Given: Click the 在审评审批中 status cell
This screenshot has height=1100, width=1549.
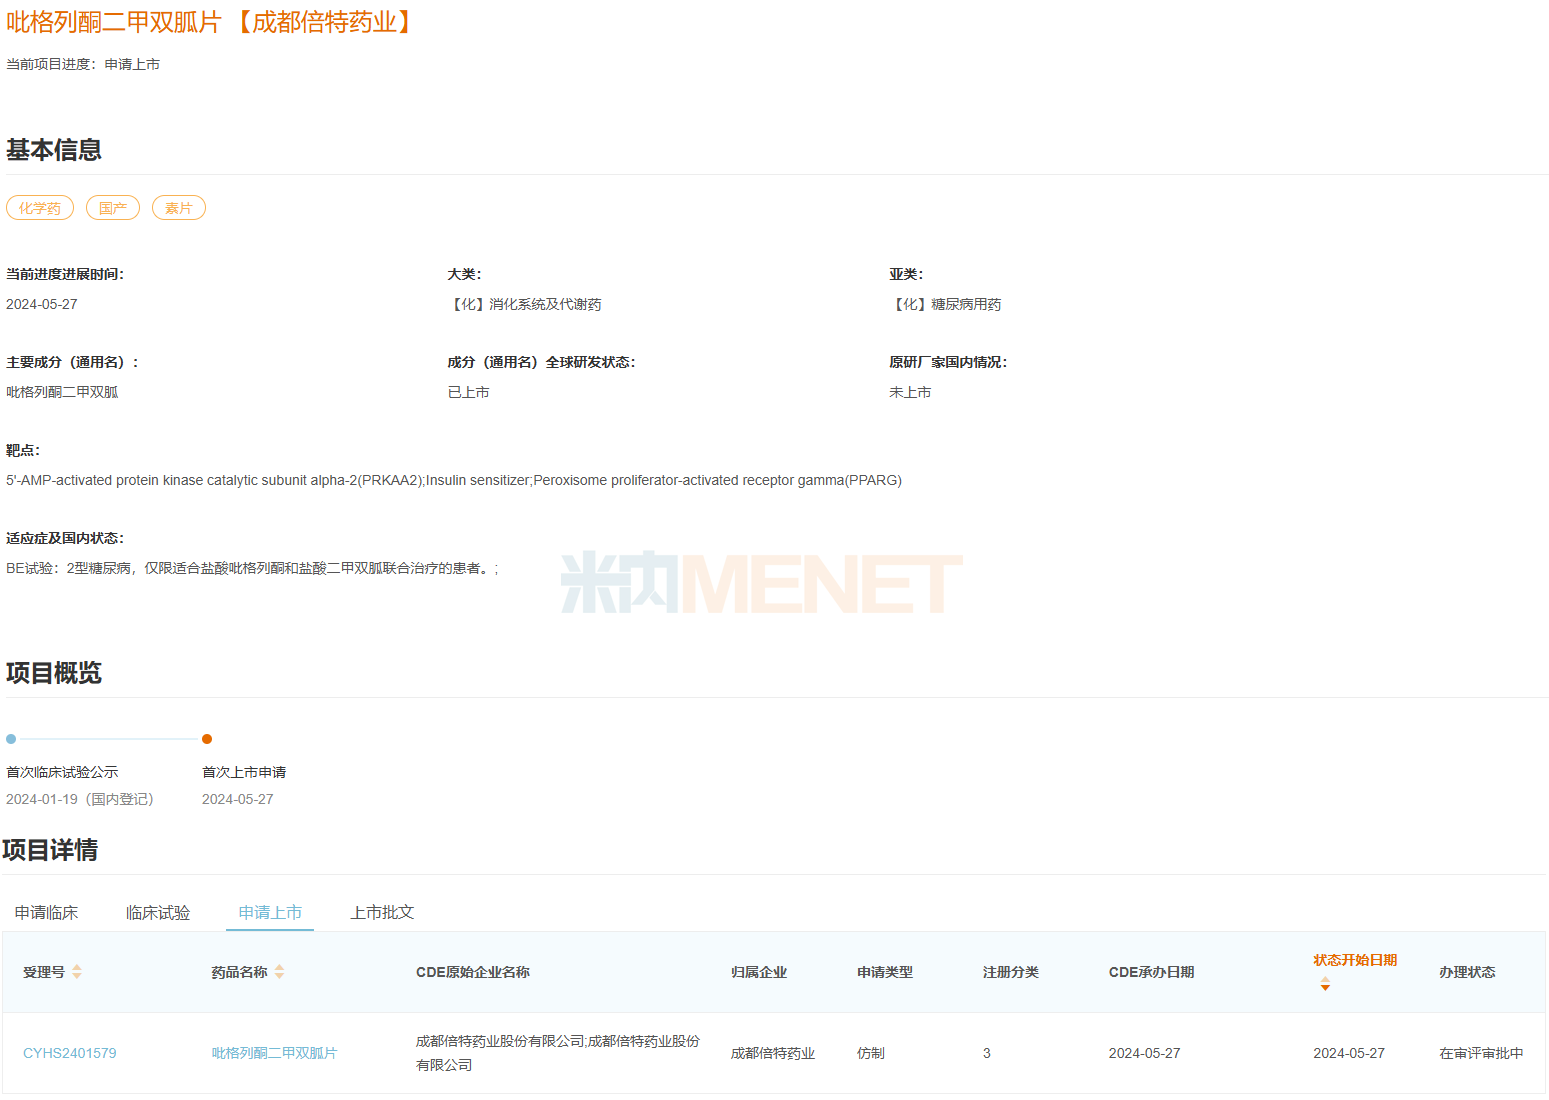Looking at the screenshot, I should [1481, 1053].
